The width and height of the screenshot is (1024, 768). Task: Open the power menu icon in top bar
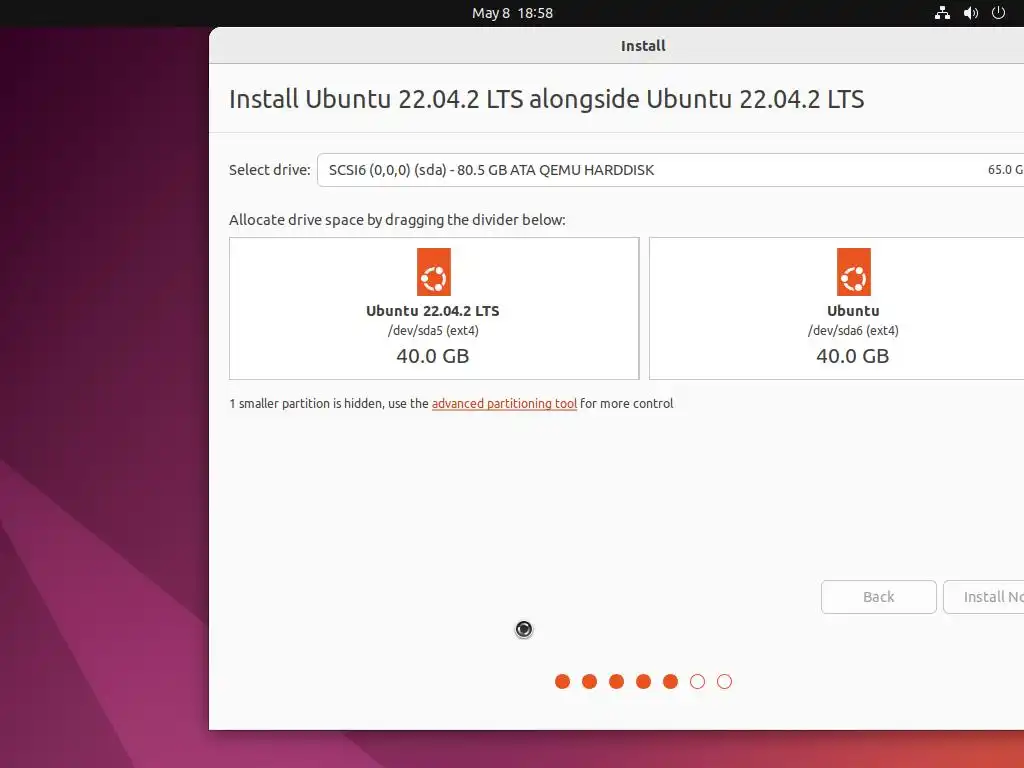point(999,12)
